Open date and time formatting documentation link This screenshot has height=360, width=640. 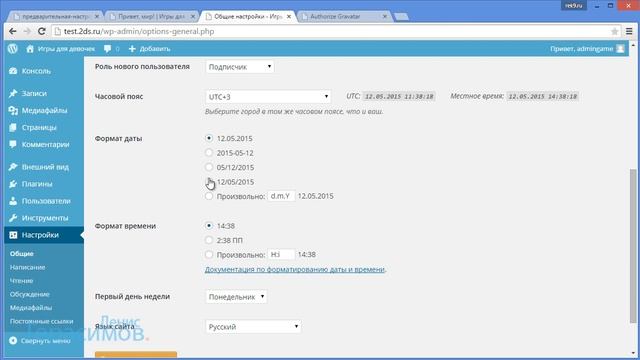click(x=295, y=269)
